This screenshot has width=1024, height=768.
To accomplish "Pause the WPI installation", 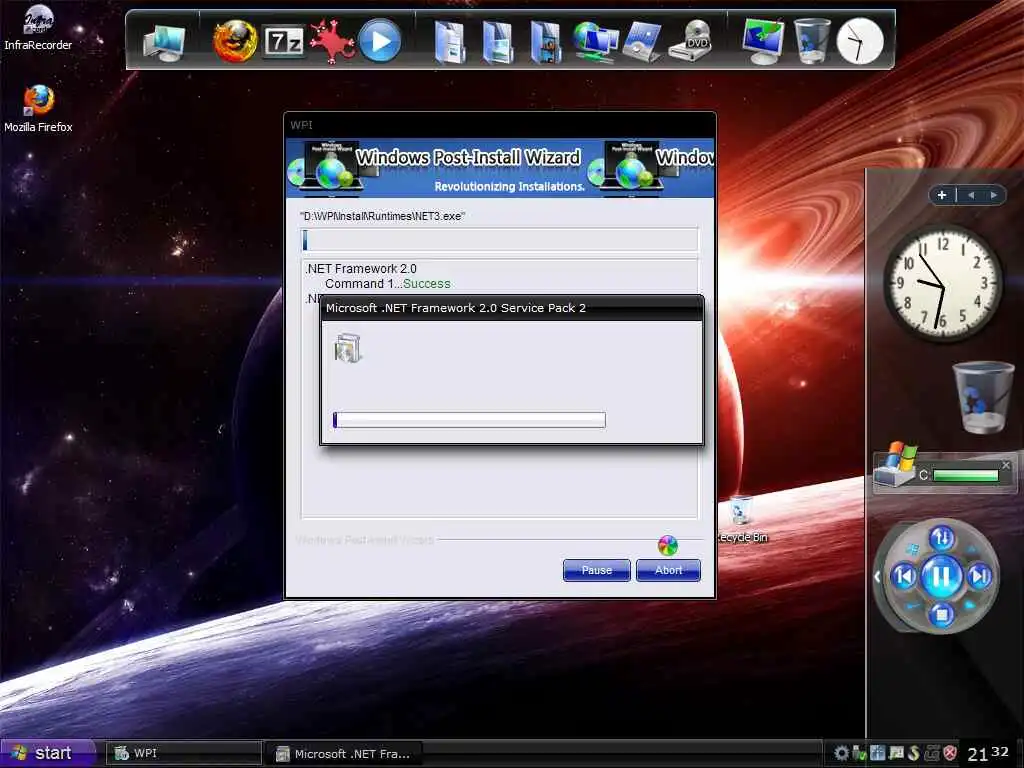I will [x=596, y=570].
